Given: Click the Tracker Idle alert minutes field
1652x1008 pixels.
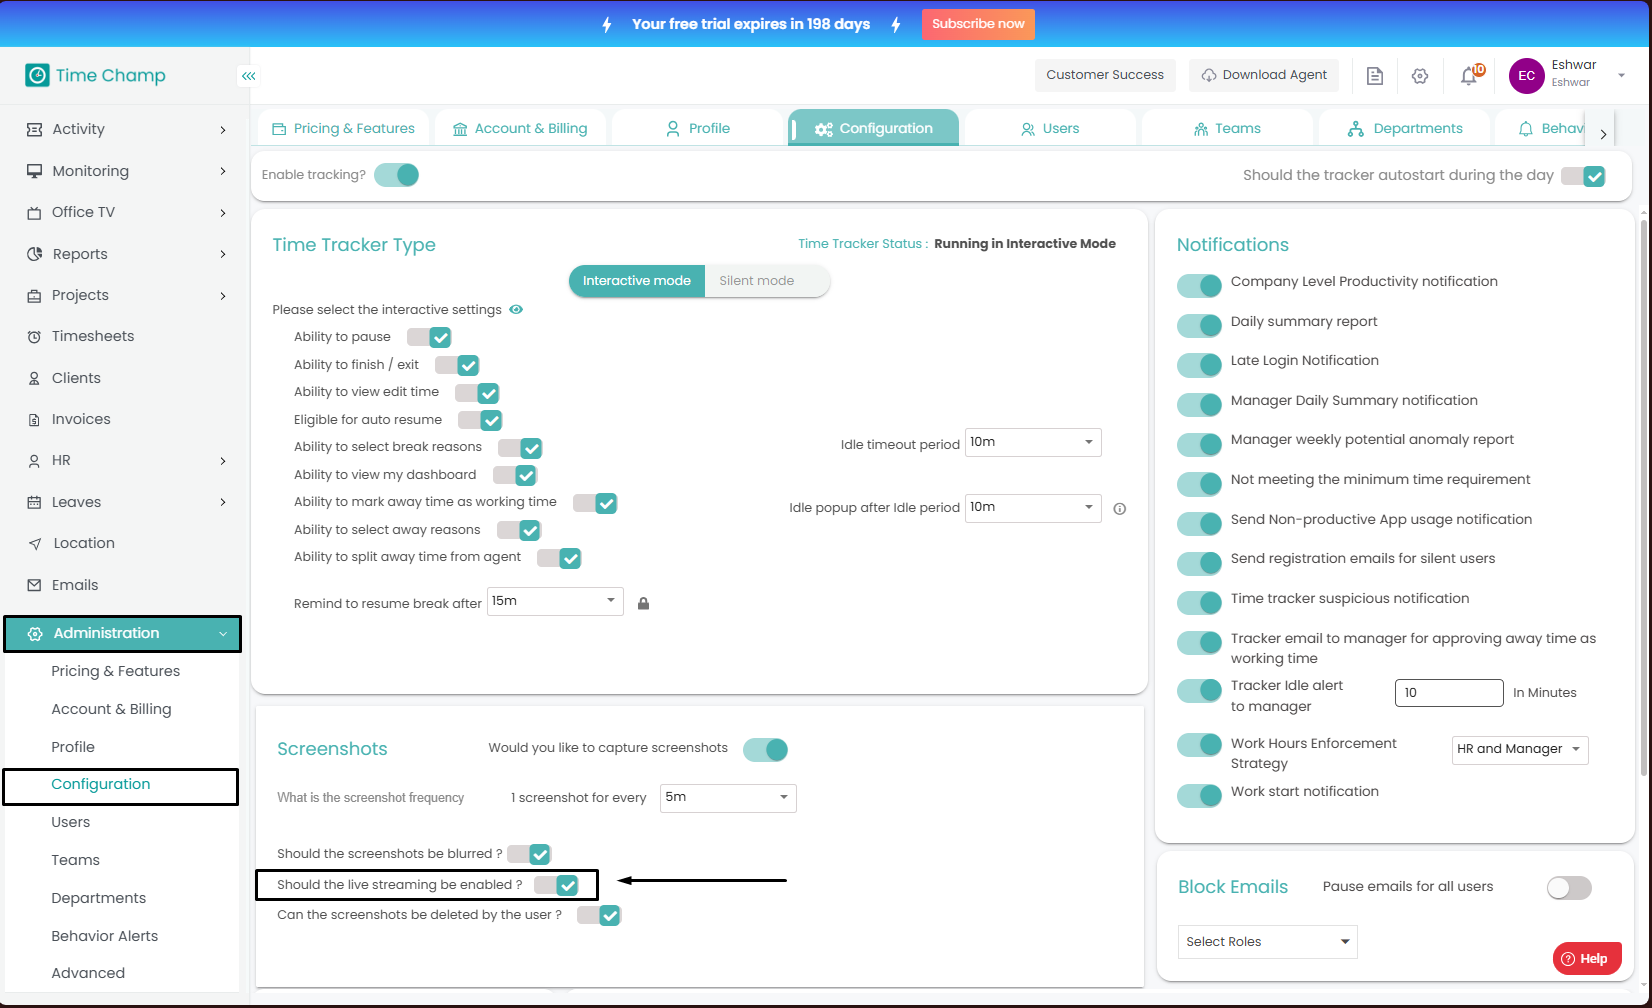Looking at the screenshot, I should [x=1449, y=693].
